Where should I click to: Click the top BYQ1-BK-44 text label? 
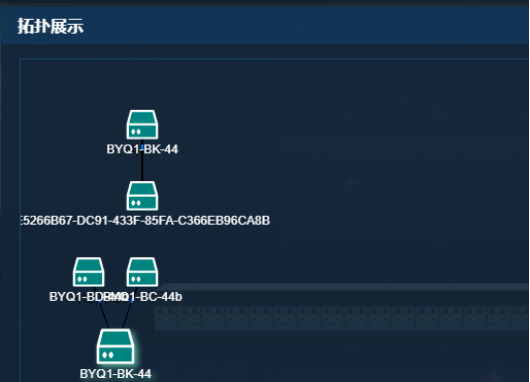click(142, 149)
